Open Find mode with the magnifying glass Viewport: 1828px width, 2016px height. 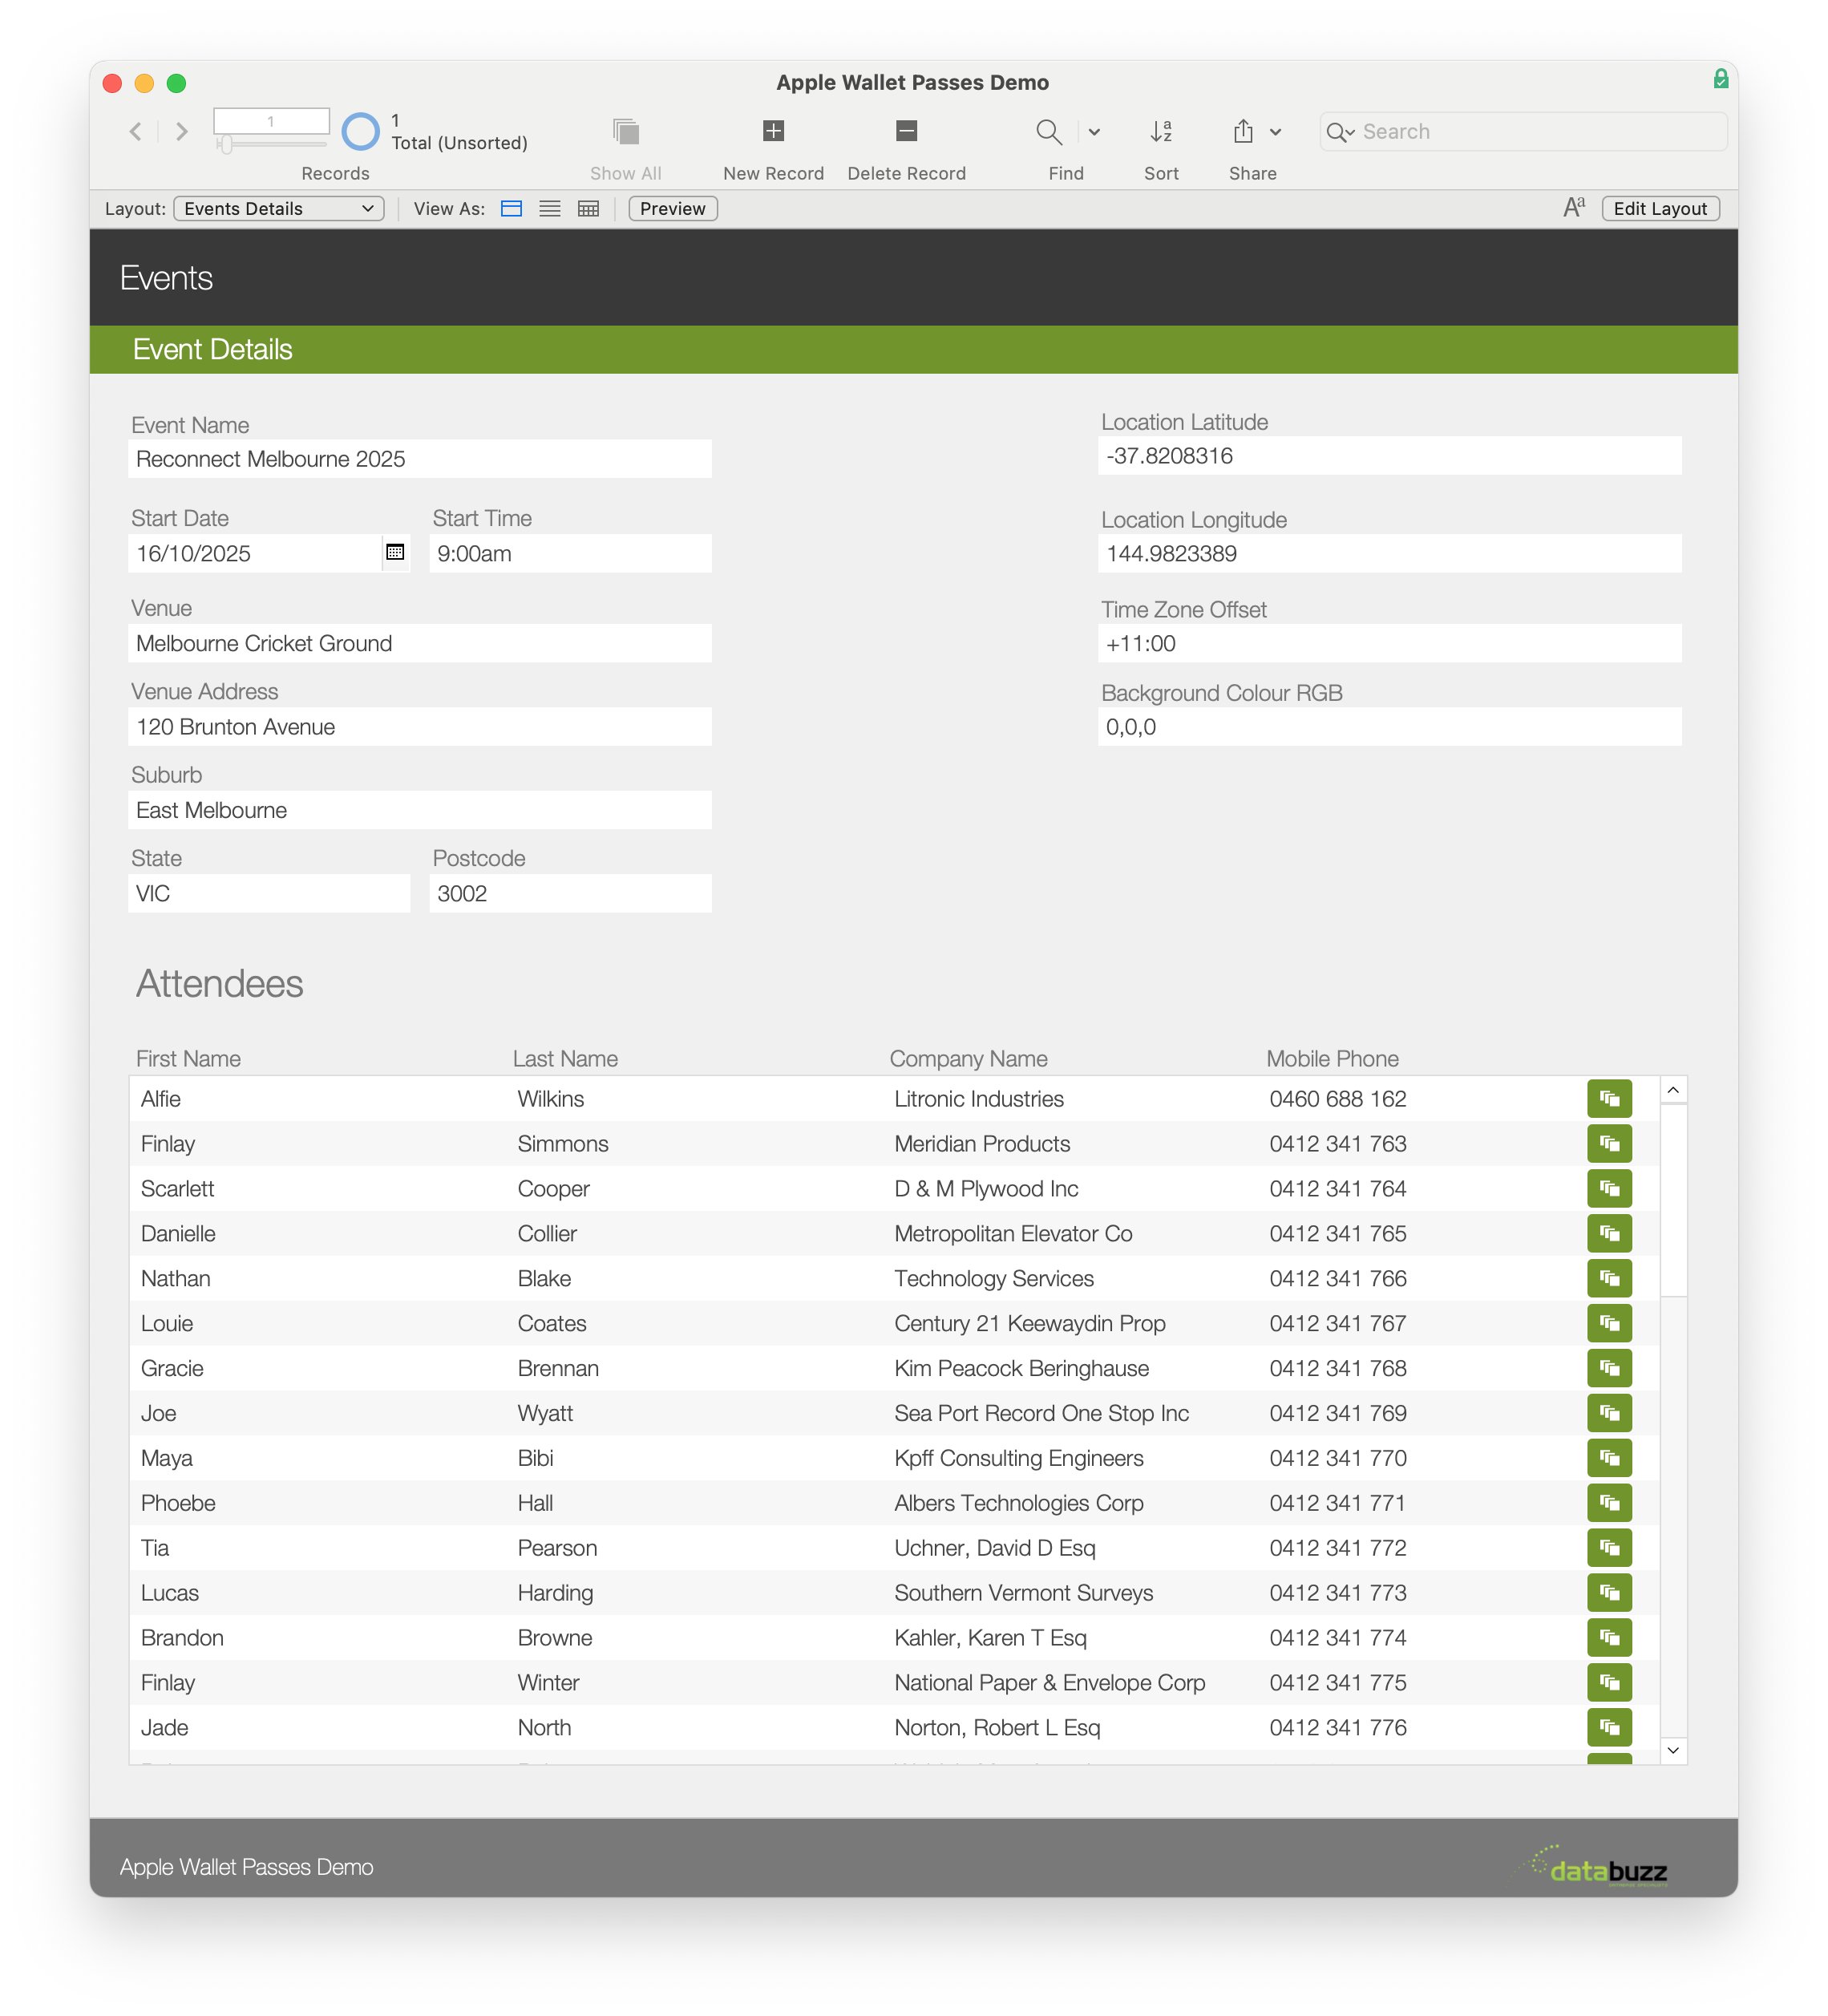point(1049,131)
